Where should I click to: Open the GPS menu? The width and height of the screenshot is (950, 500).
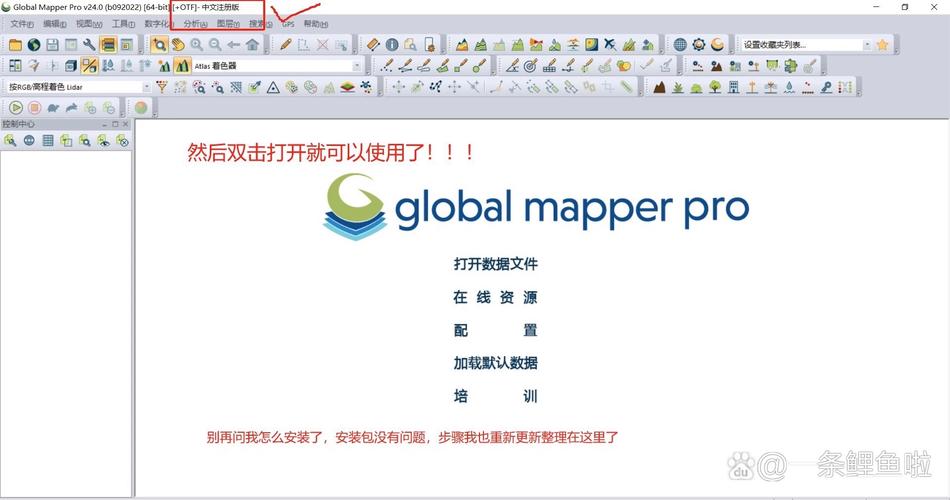coord(288,24)
